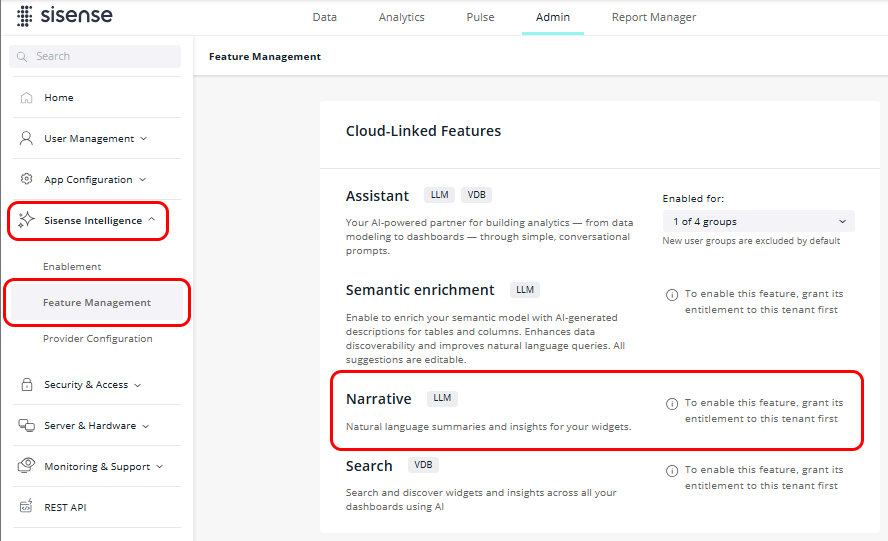Click the Monitoring & Support icon

pos(27,466)
